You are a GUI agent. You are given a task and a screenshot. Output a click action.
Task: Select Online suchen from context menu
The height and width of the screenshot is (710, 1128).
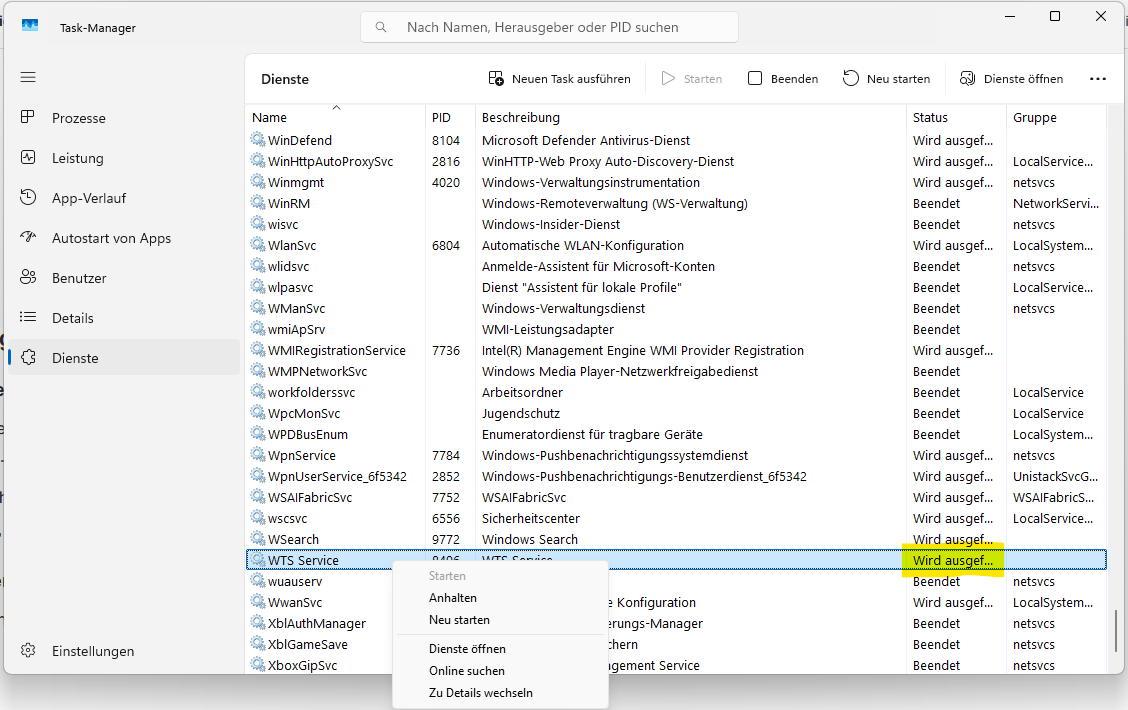tap(467, 671)
